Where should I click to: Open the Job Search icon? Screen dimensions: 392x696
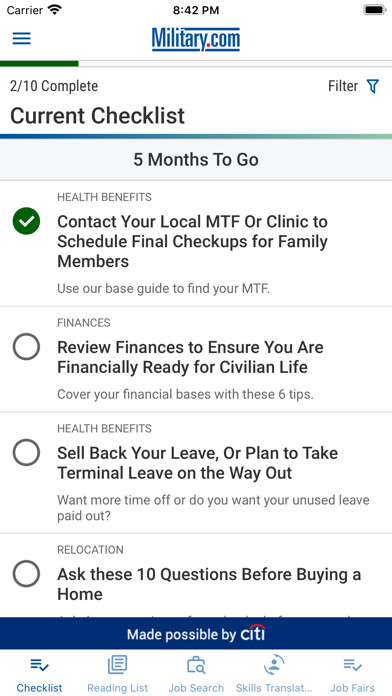[x=196, y=665]
